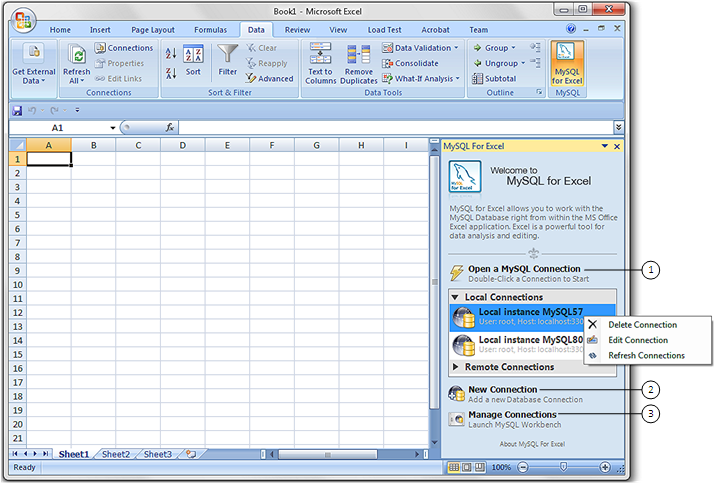The height and width of the screenshot is (483, 715).
Task: Expand Remote Connections group
Action: point(455,367)
